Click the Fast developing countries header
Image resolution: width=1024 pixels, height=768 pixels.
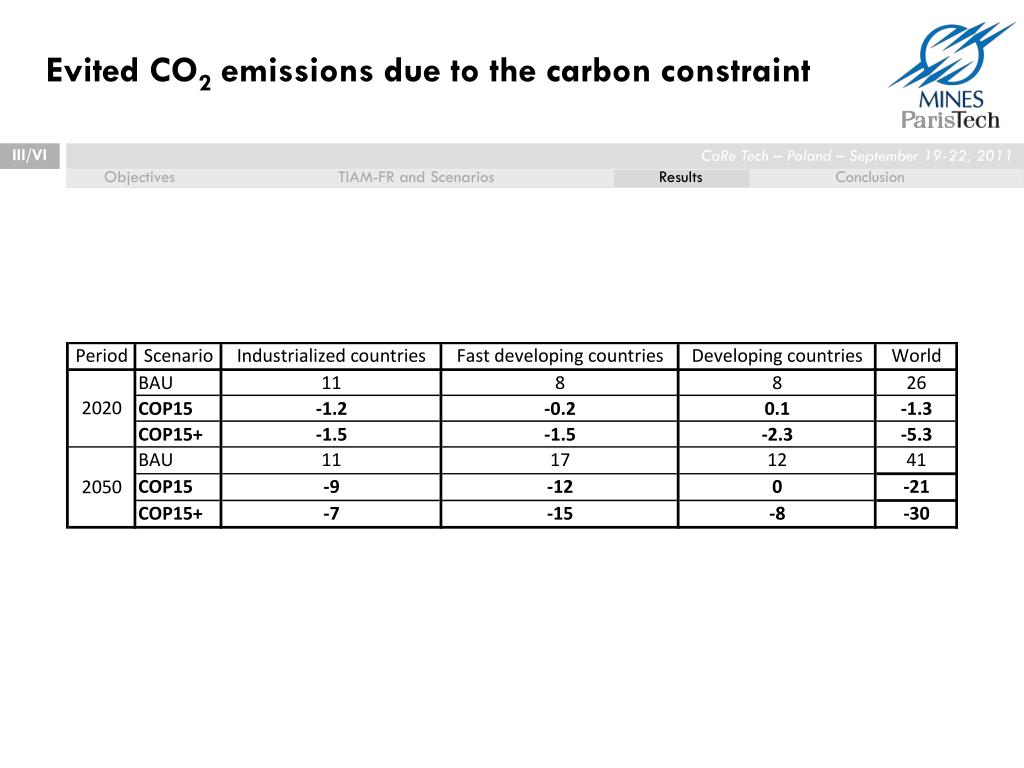click(x=560, y=356)
